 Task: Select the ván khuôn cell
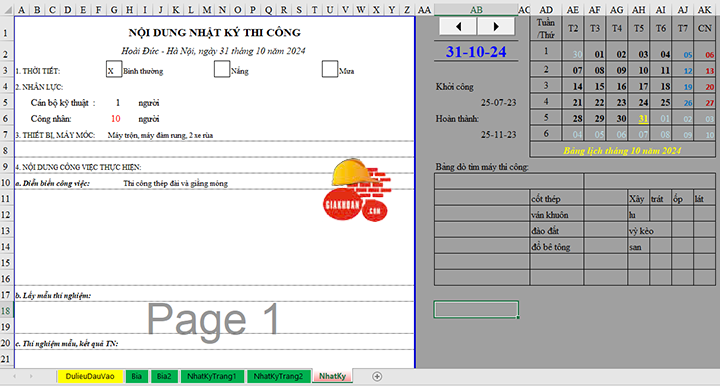(x=557, y=214)
